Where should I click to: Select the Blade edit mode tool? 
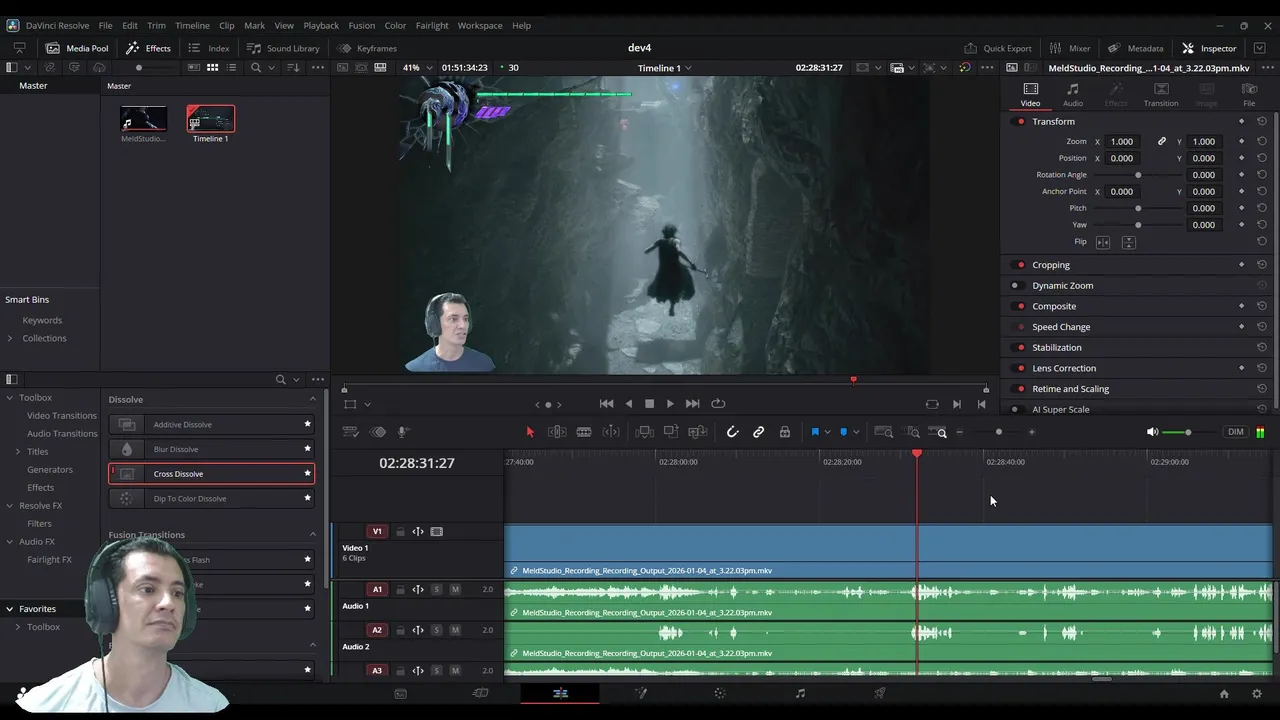coord(584,432)
